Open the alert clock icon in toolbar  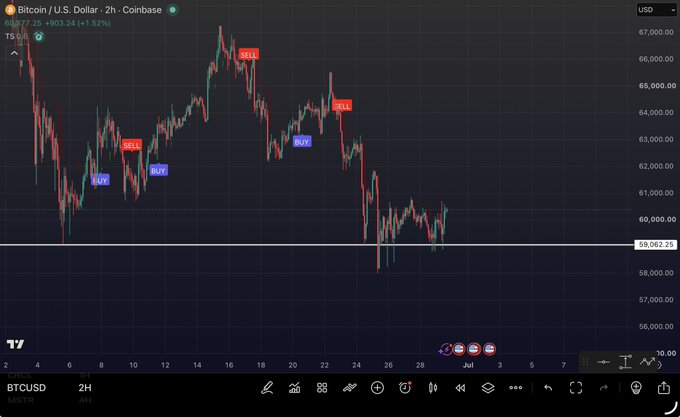(405, 388)
